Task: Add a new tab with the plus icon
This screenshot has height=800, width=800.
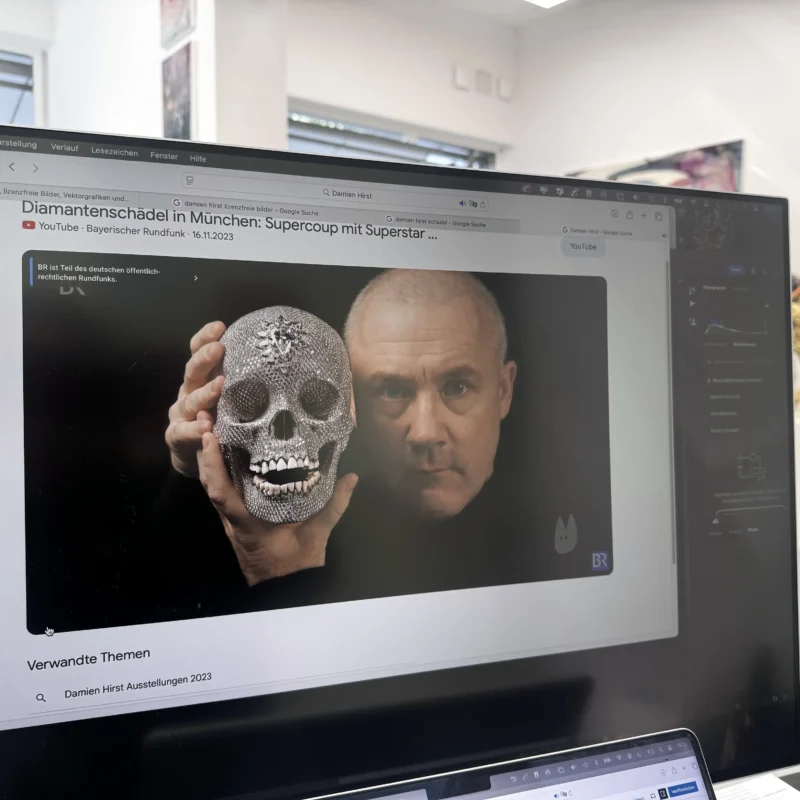Action: (x=644, y=216)
